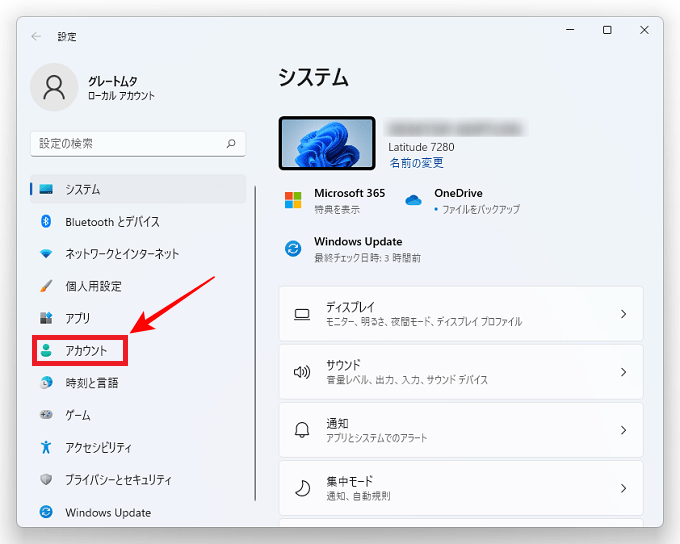Click the グレートムタ account name
The height and width of the screenshot is (544, 680).
[113, 81]
